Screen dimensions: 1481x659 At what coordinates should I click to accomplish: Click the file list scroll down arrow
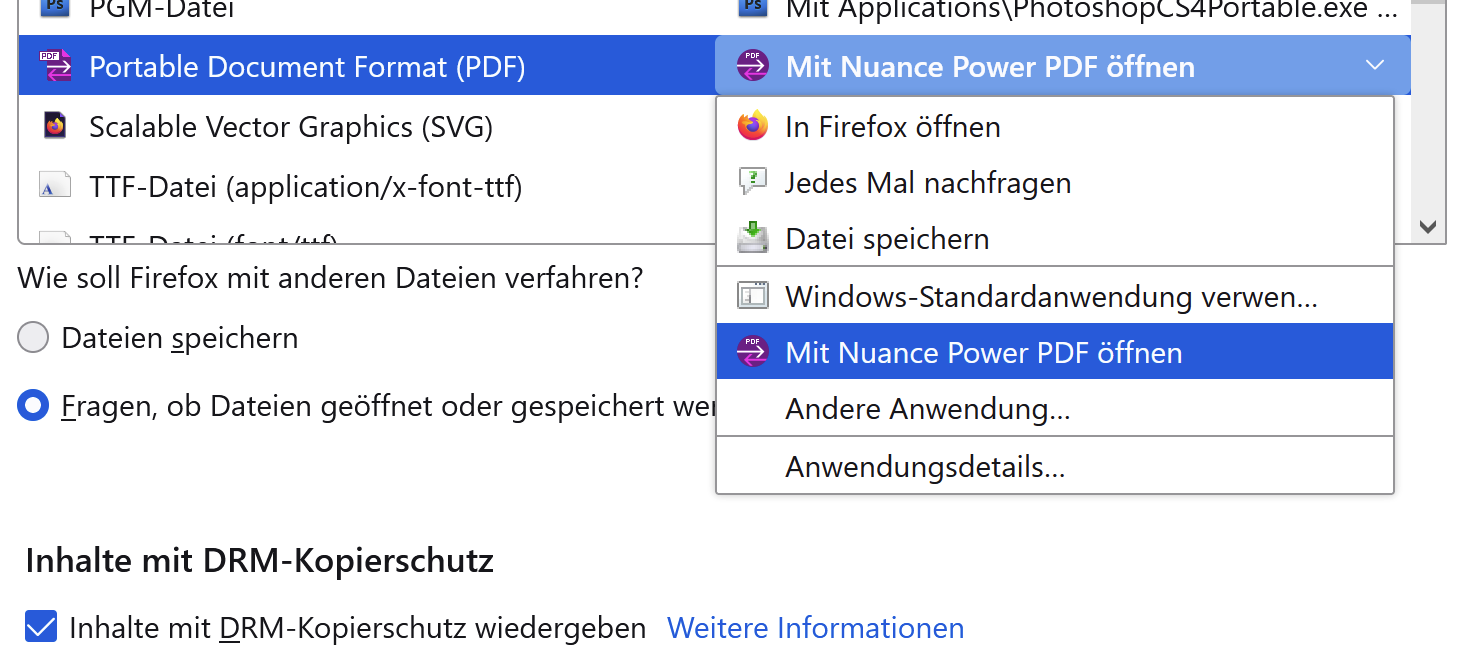coord(1427,228)
